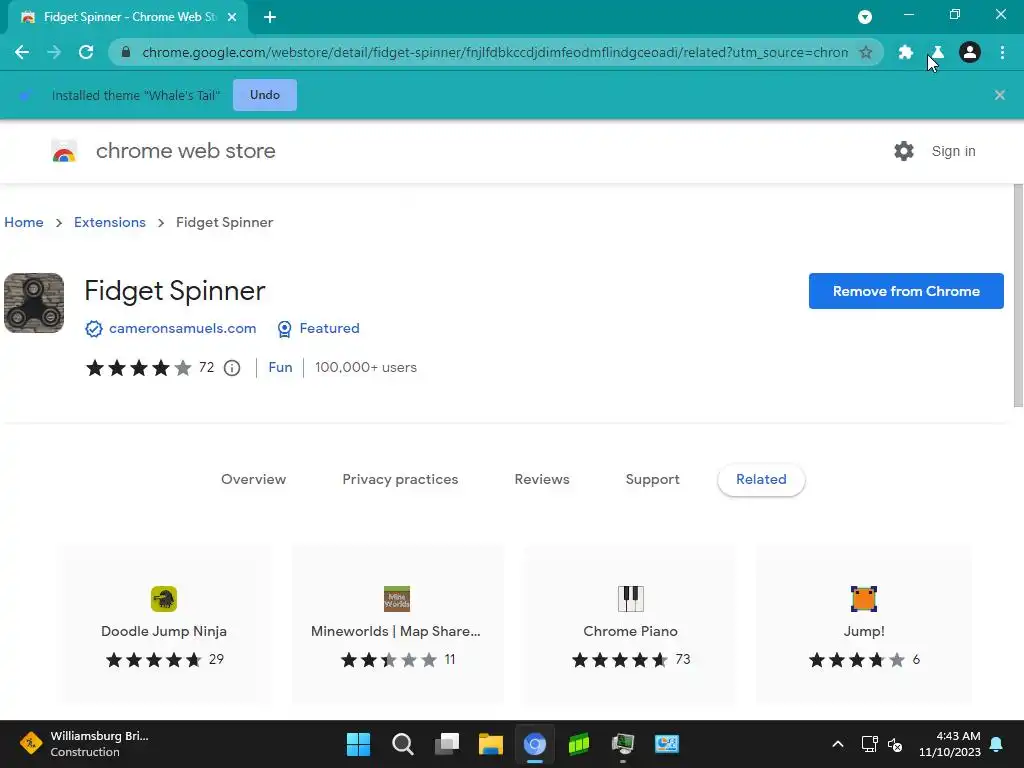Sign in to Chrome Web Store
Viewport: 1024px width, 768px height.
[x=953, y=151]
